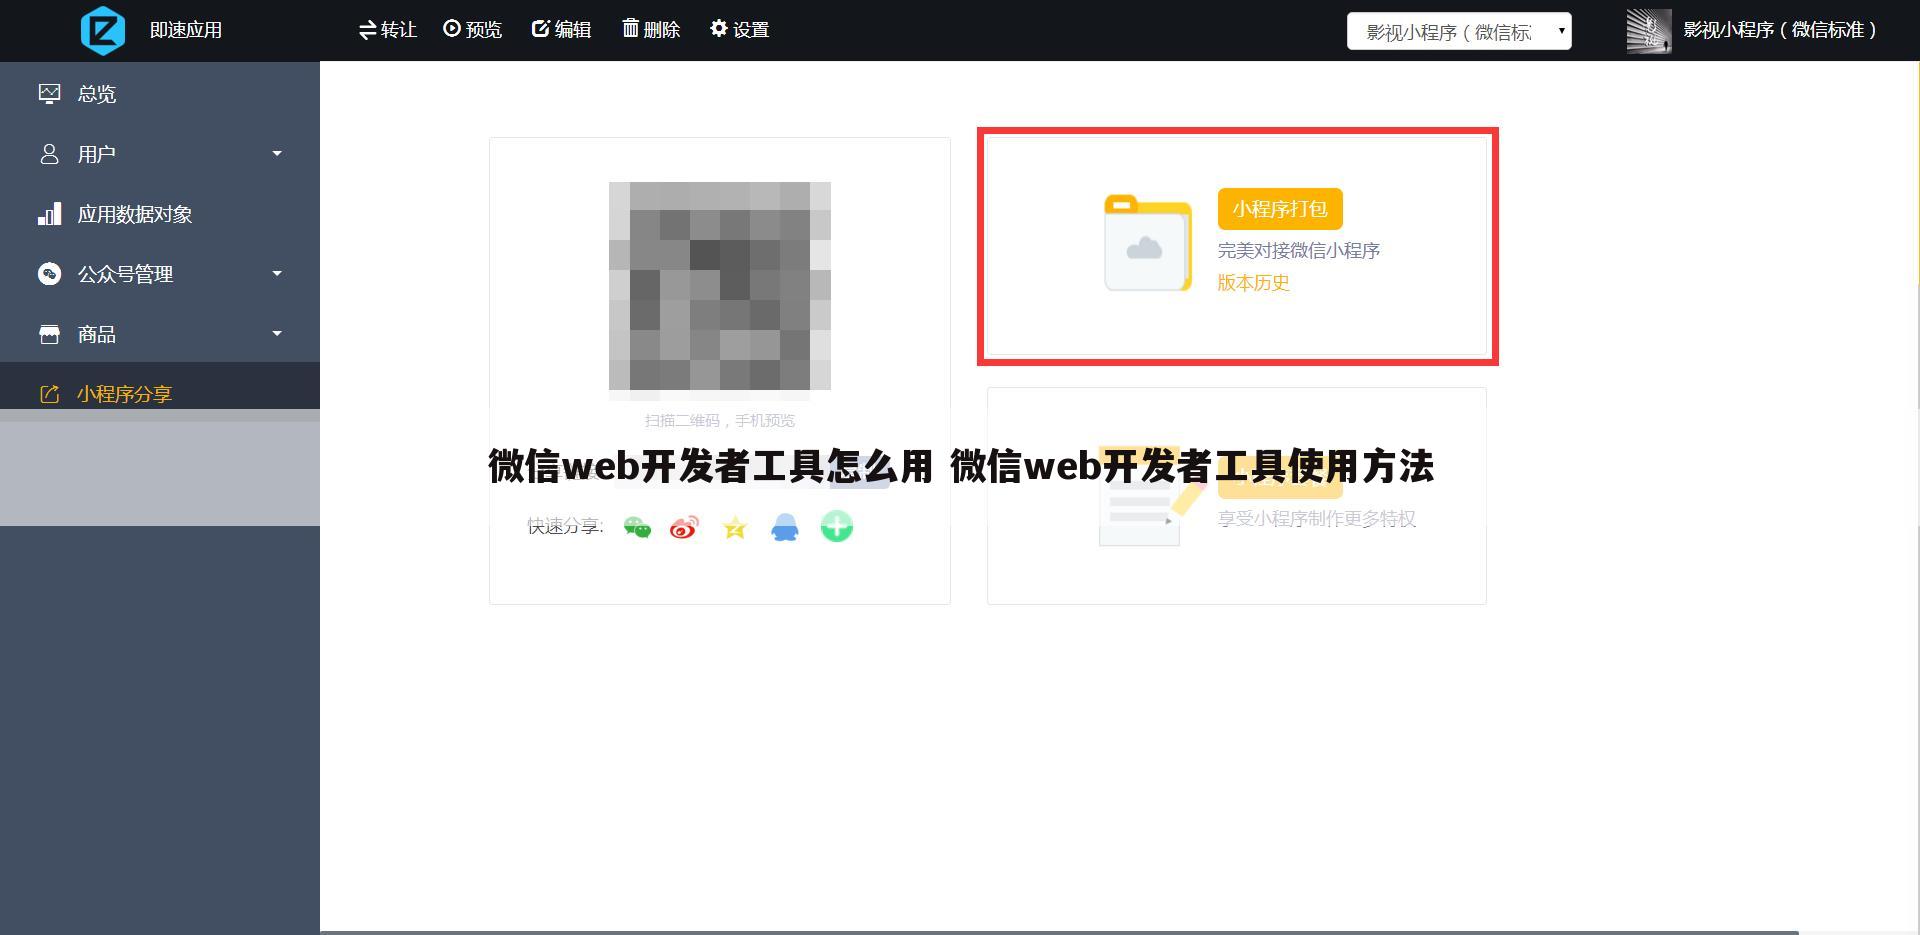The image size is (1920, 935).
Task: Share to Weibo via red icon
Action: (x=685, y=527)
